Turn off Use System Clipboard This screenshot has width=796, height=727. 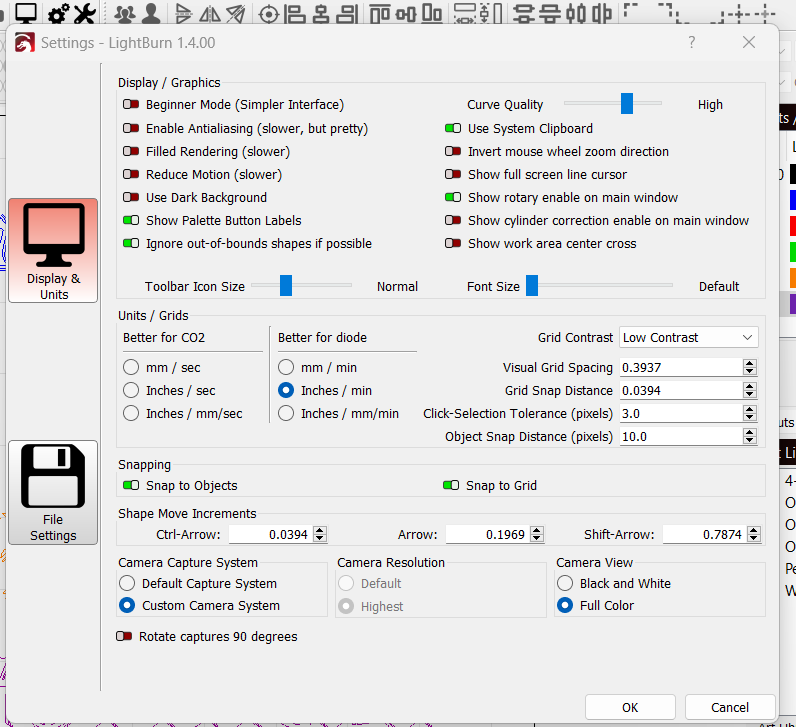(x=453, y=128)
